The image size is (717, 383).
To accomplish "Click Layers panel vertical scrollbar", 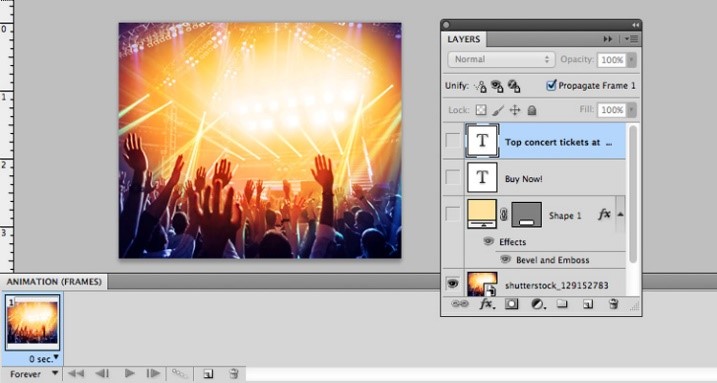I will pyautogui.click(x=633, y=193).
